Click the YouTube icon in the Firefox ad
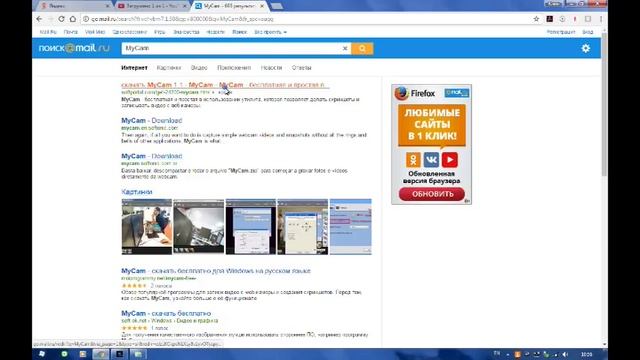 click(x=449, y=160)
